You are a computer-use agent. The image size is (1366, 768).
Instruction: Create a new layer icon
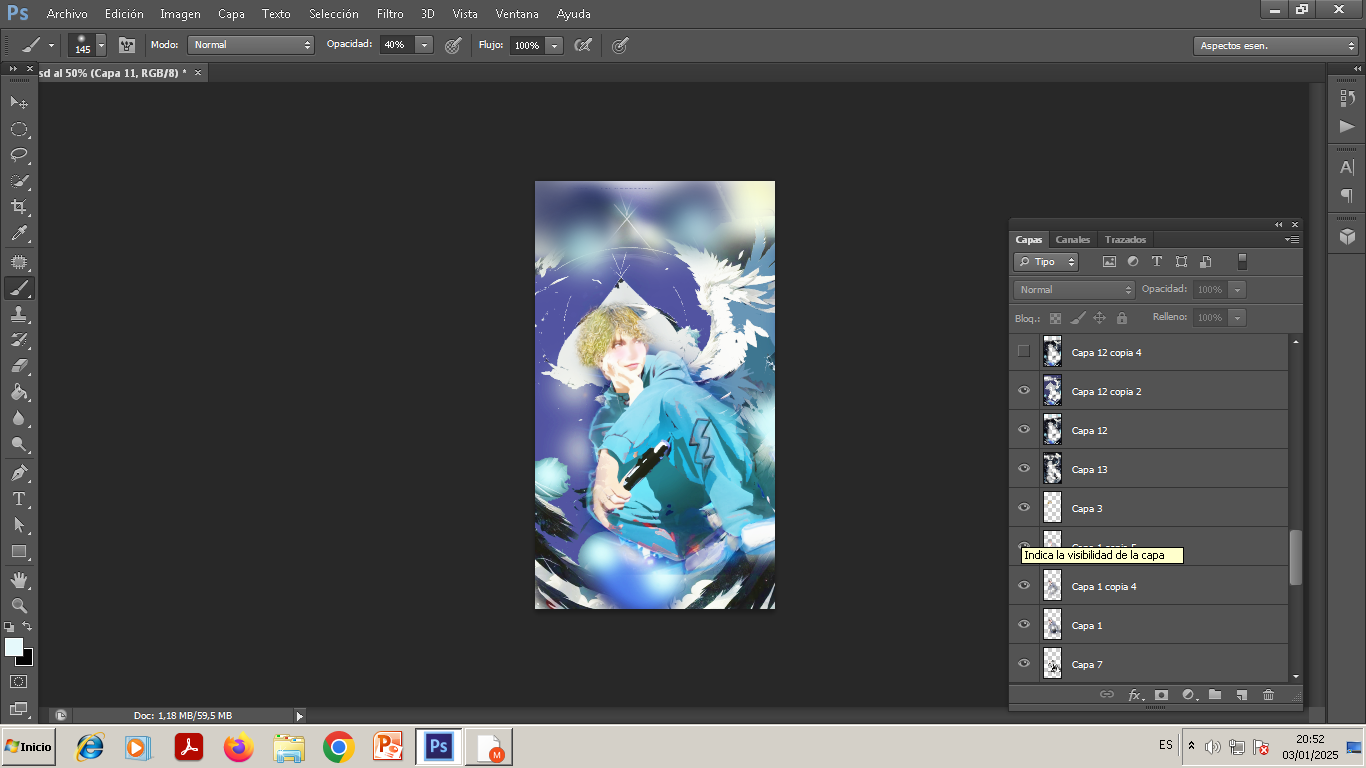point(1241,695)
